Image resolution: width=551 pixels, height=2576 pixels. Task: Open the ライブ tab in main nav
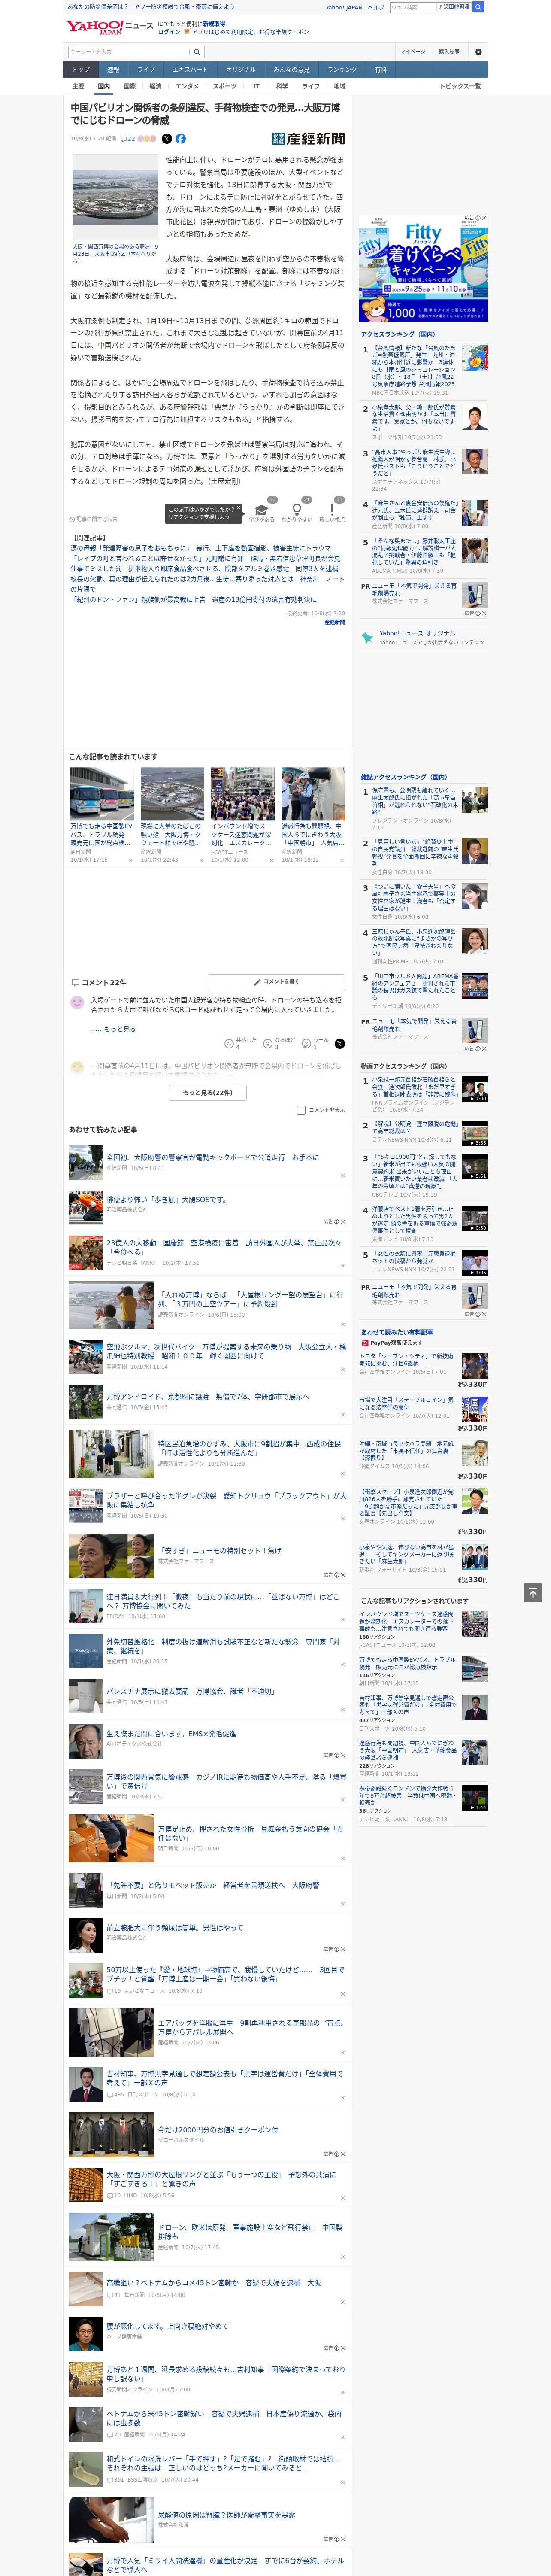pyautogui.click(x=146, y=70)
